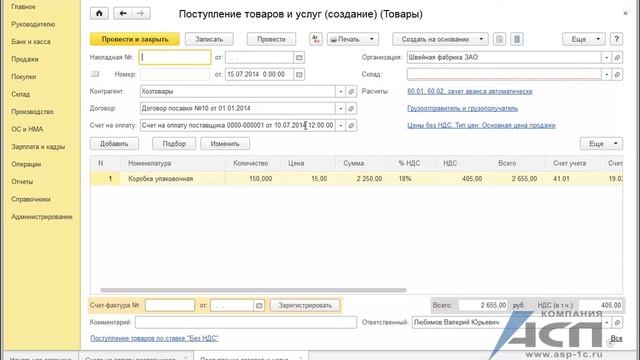Open the table Еще menu
Image resolution: width=640 pixels, height=360 pixels.
click(x=601, y=144)
